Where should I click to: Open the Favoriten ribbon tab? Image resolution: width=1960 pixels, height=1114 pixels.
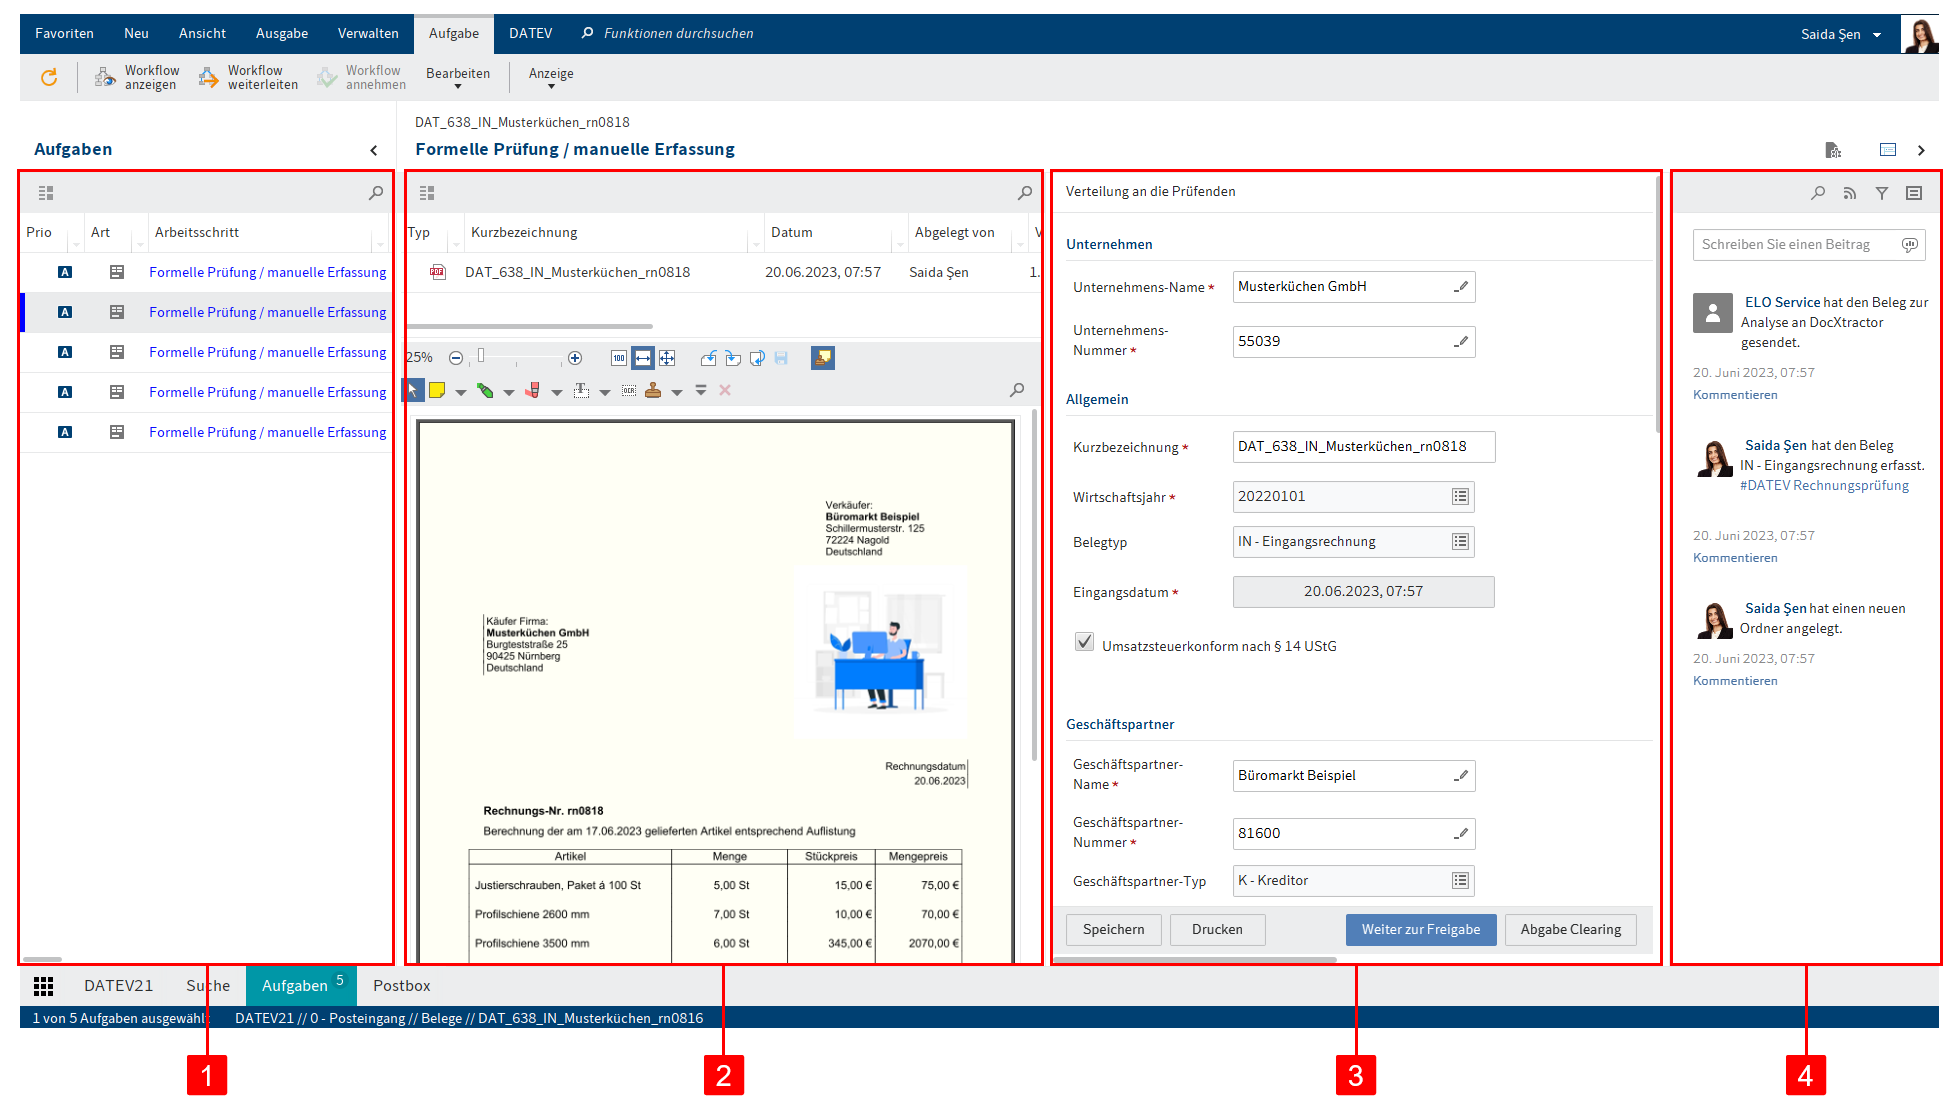[64, 34]
